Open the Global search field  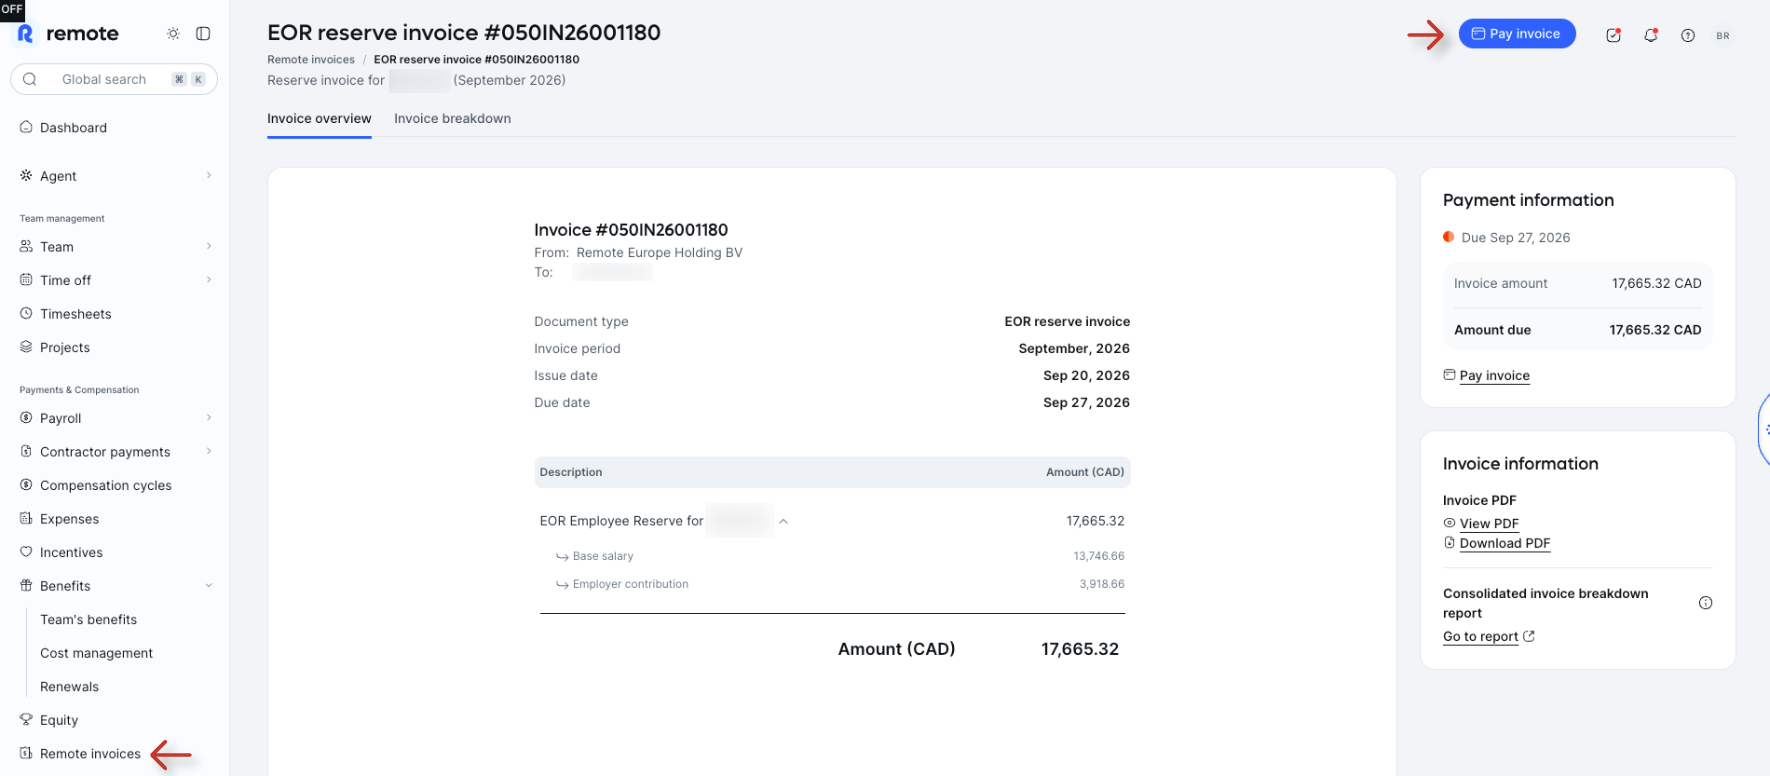pos(114,79)
